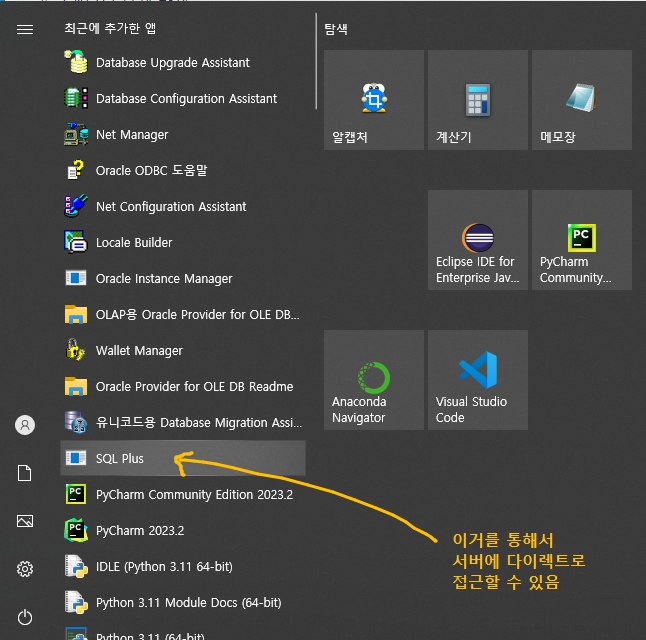
Task: Launch the 알캡처 tile
Action: tap(374, 100)
